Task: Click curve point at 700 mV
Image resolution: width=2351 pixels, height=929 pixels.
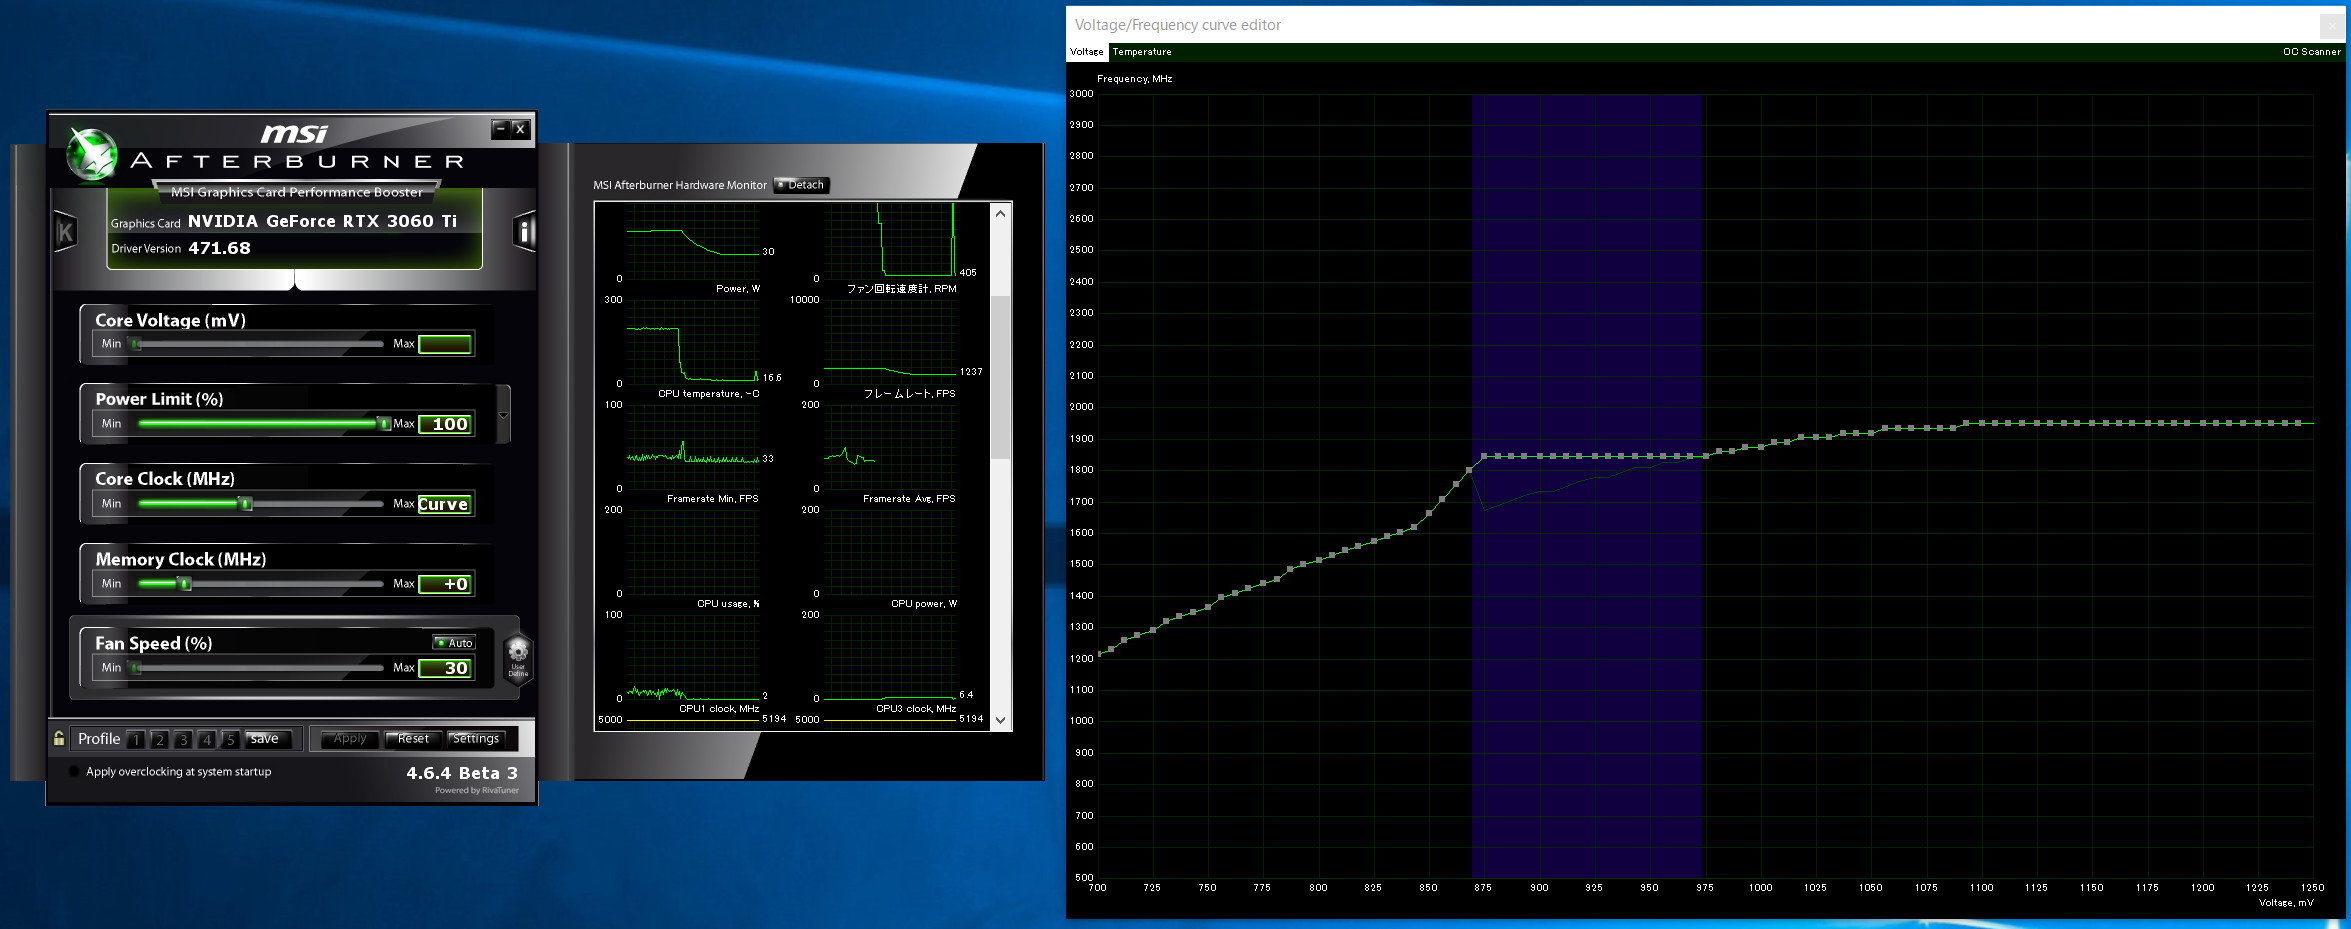Action: [1099, 654]
